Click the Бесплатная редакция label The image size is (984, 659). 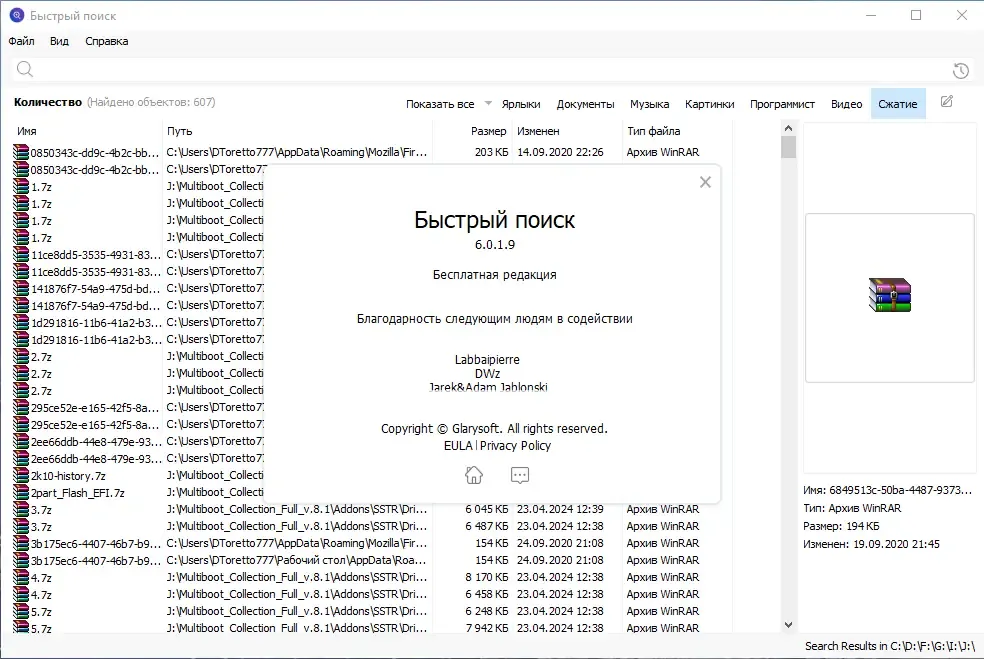point(495,275)
